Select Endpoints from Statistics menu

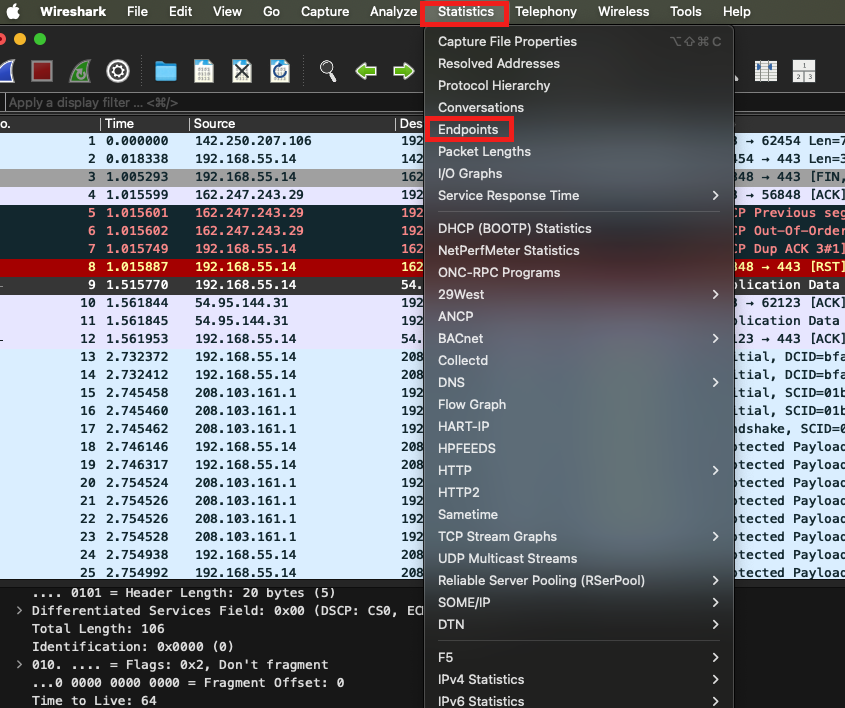tap(468, 129)
